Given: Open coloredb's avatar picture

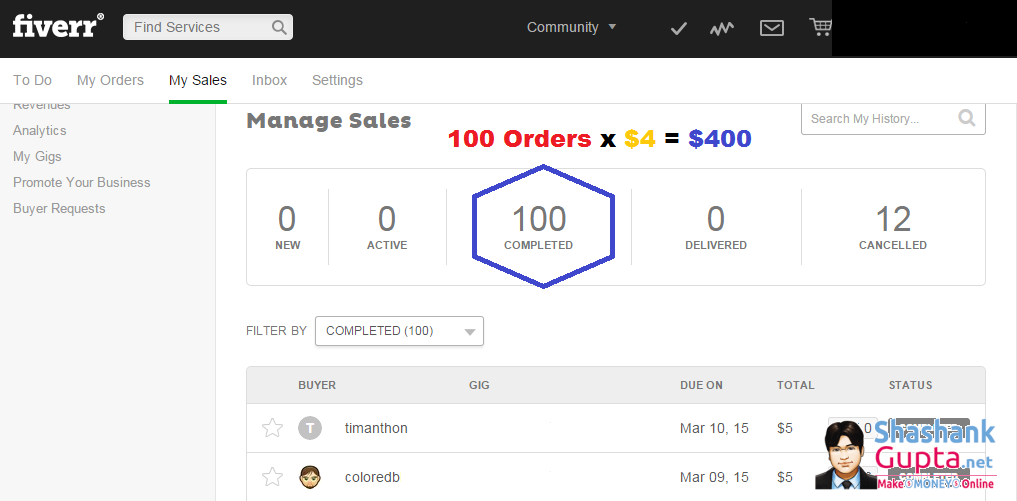Looking at the screenshot, I should (310, 477).
